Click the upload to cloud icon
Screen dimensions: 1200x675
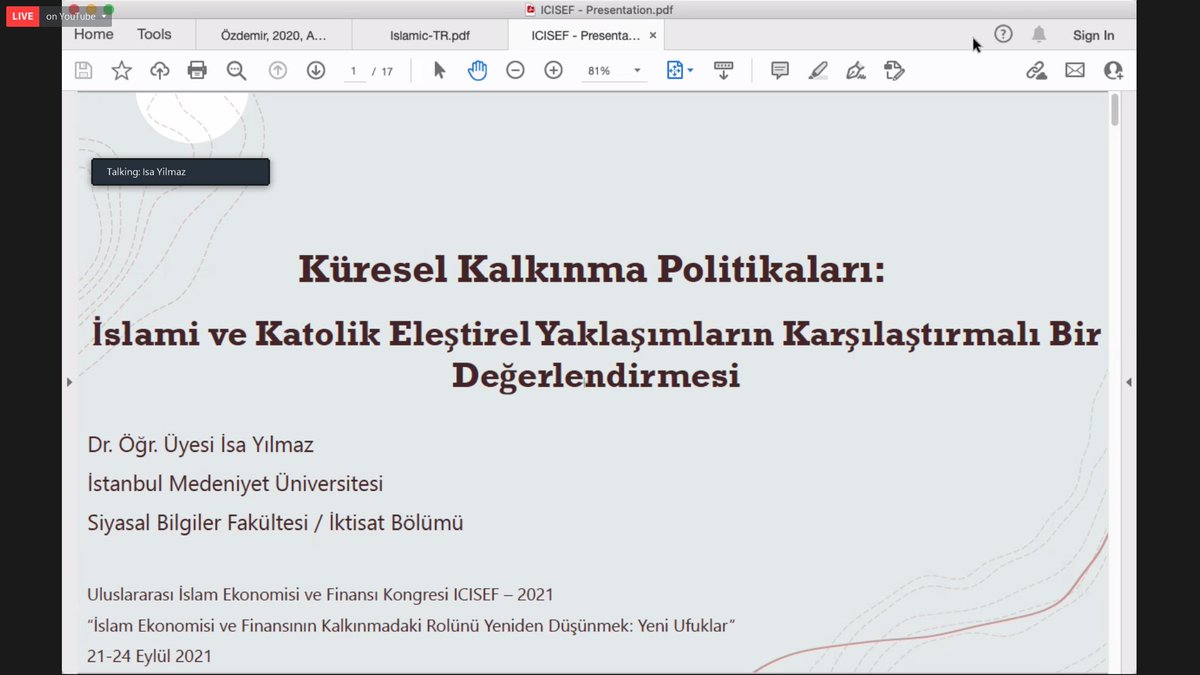[x=159, y=70]
